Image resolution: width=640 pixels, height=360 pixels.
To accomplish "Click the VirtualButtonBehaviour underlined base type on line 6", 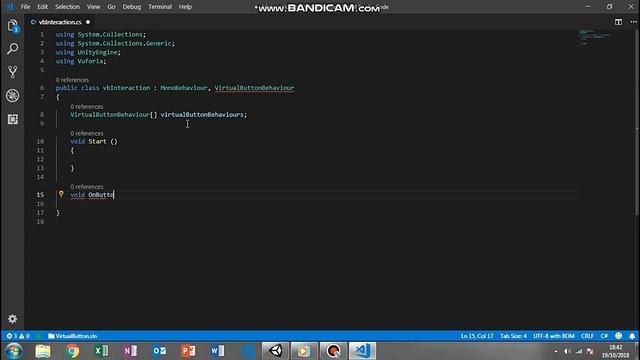I will click(x=254, y=88).
